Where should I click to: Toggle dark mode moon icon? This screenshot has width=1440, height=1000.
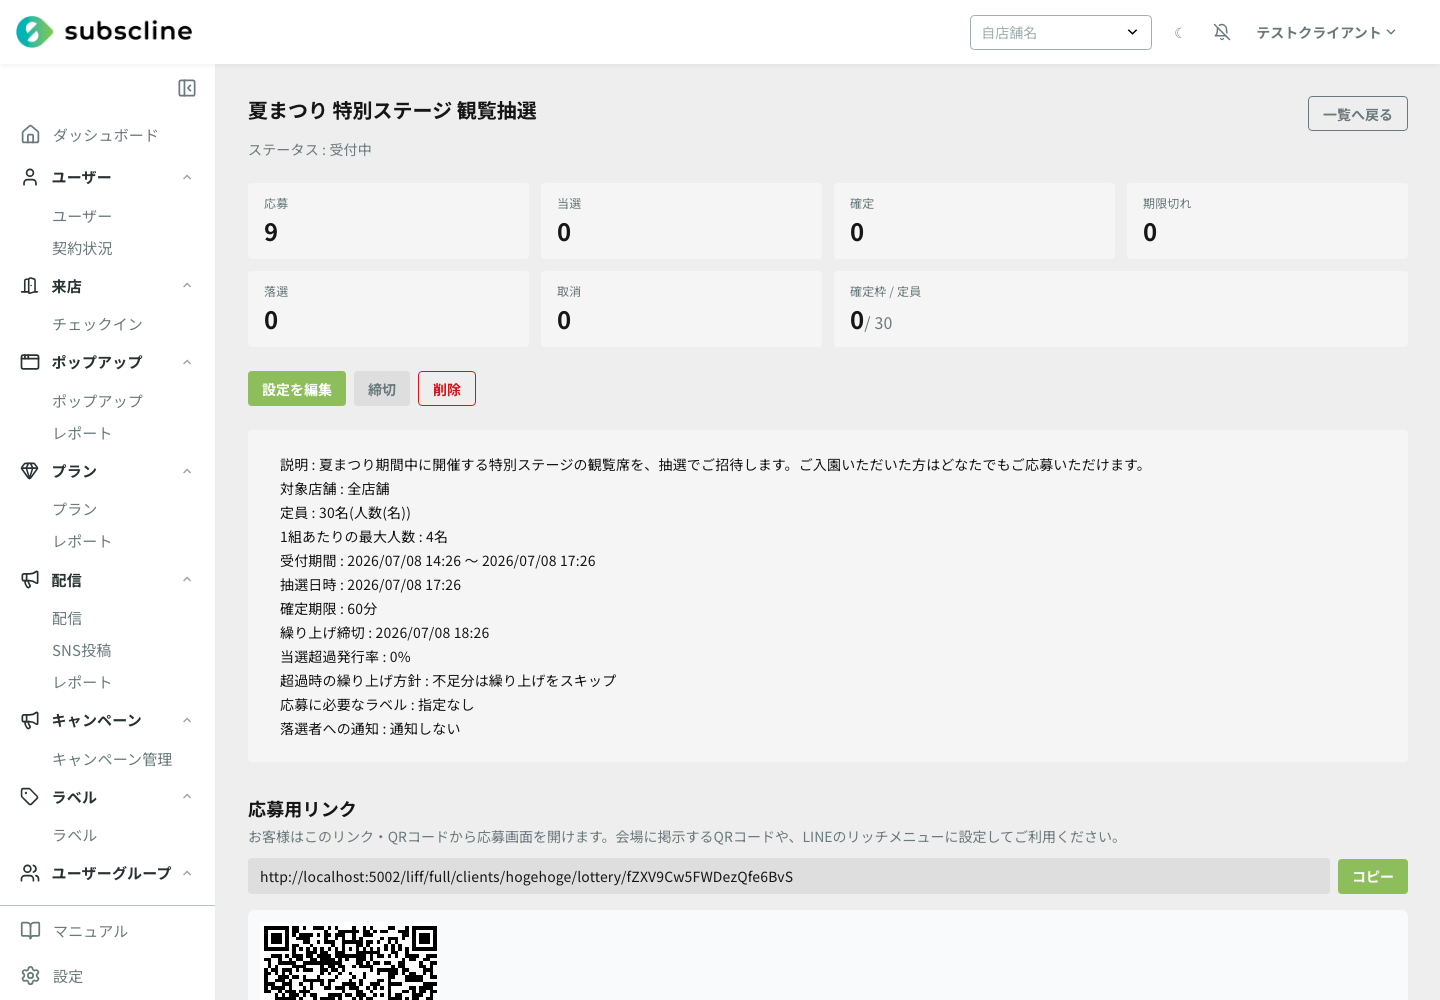coord(1179,33)
